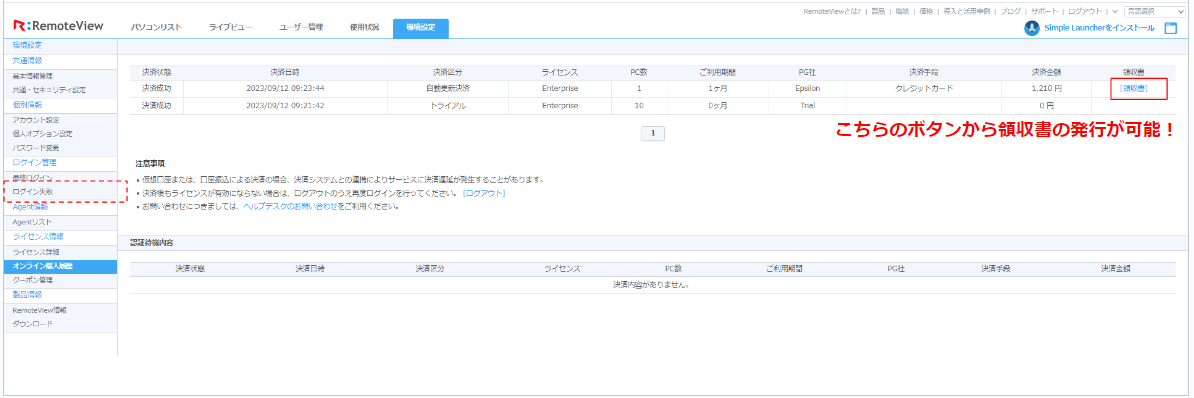Open the ライブビュー tab
The height and width of the screenshot is (398, 1194).
pos(231,28)
